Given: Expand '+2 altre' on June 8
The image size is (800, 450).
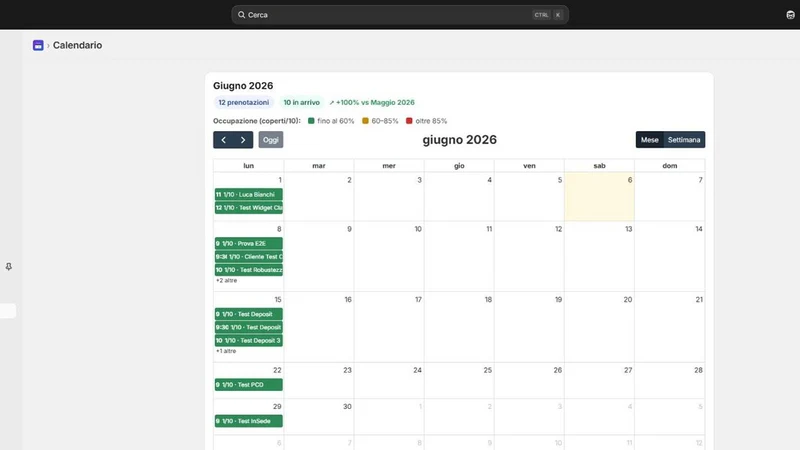Looking at the screenshot, I should [226, 281].
